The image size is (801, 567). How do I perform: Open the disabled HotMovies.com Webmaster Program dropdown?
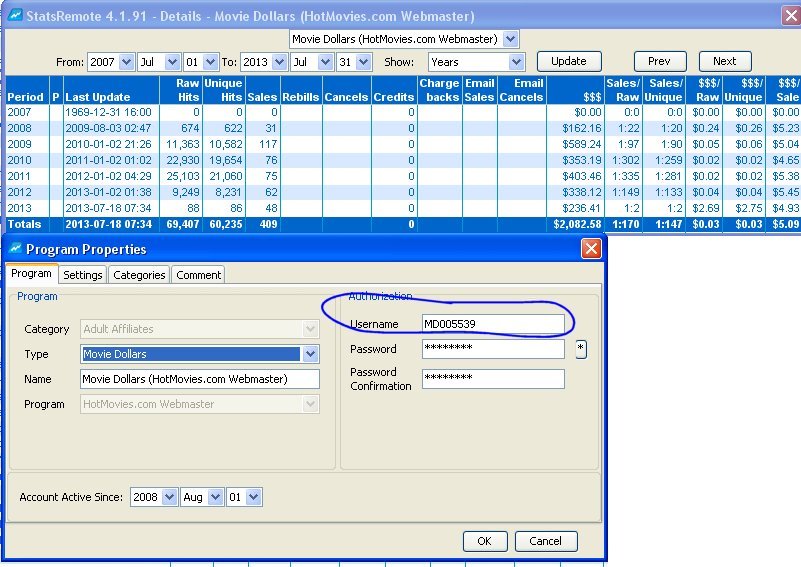tap(310, 404)
